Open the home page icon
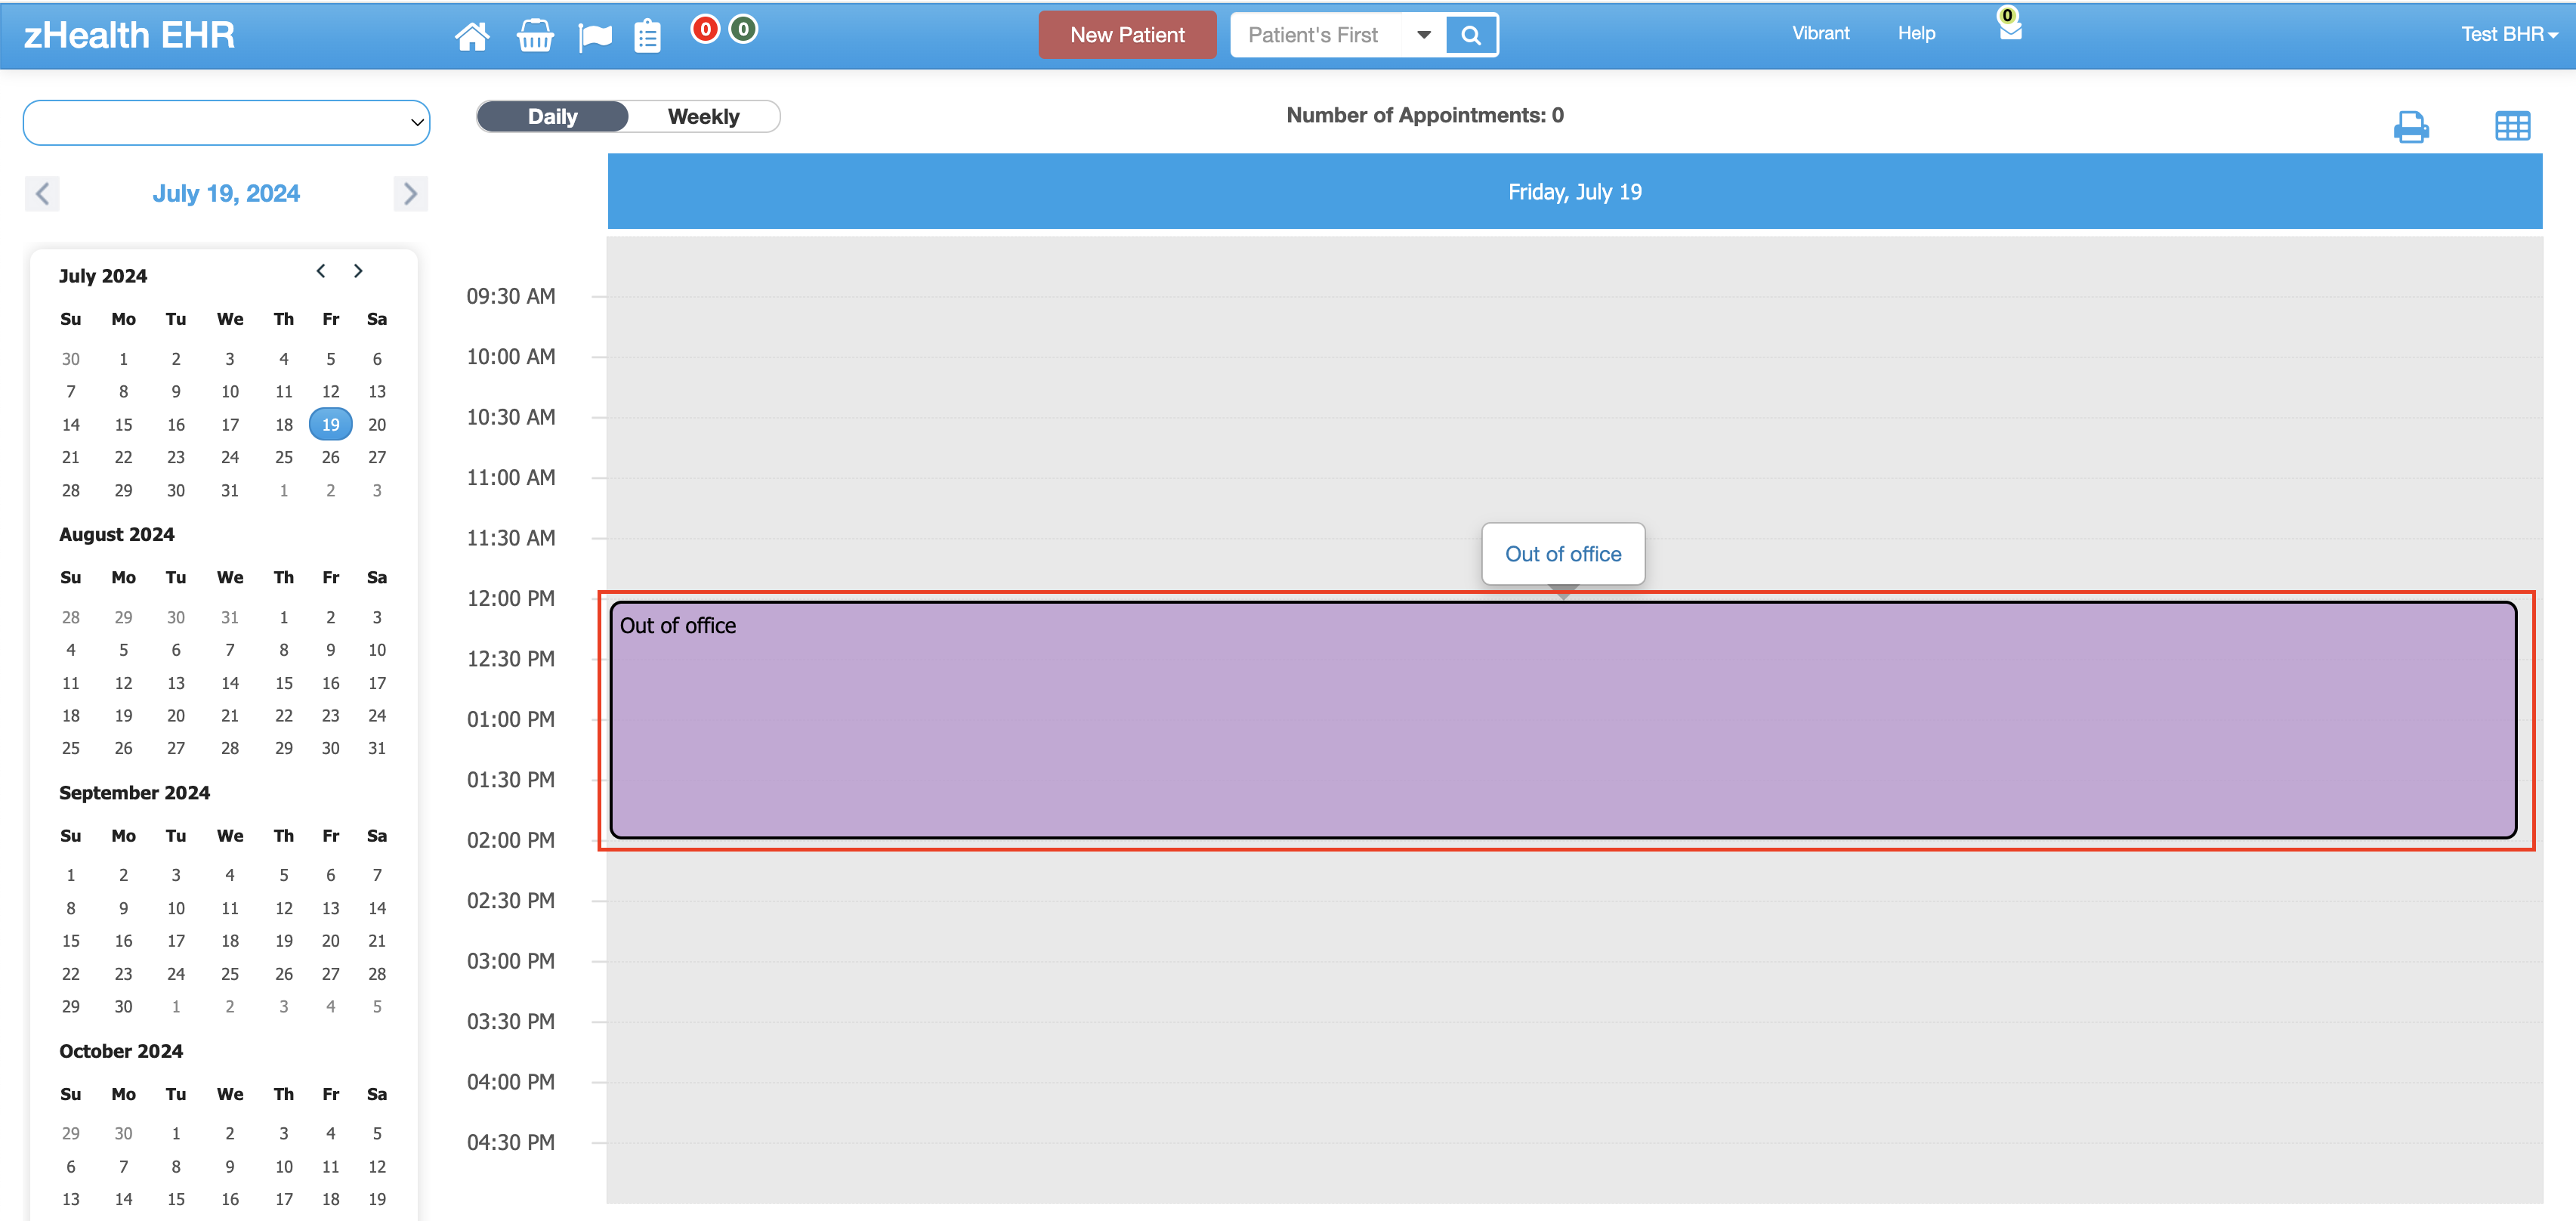Screen dimensions: 2576x1221 click(472, 36)
